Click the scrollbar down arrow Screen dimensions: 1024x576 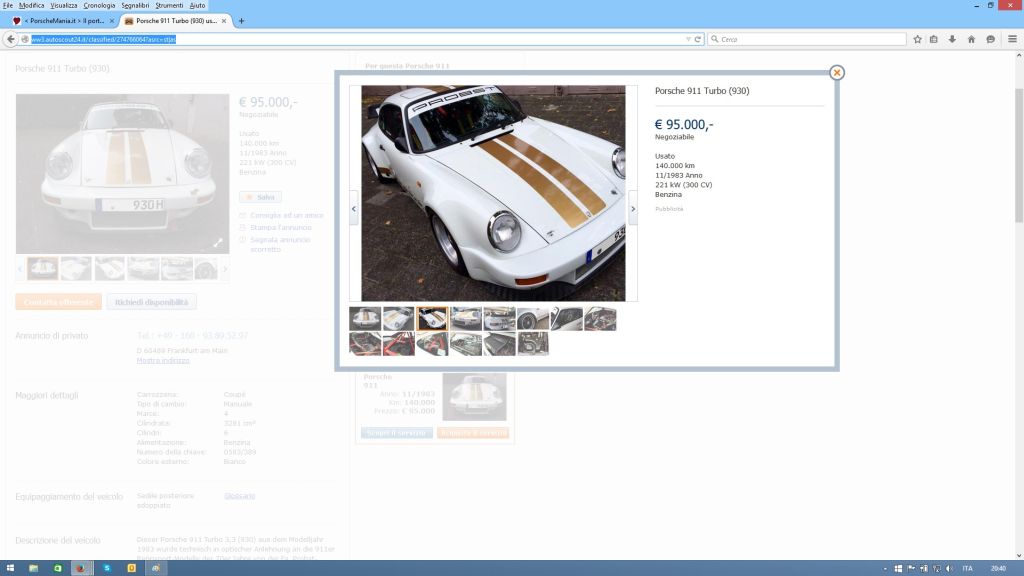pos(1019,556)
